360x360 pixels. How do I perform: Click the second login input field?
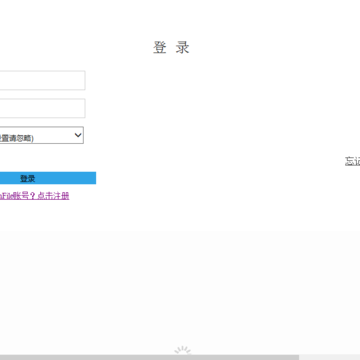coord(42,108)
